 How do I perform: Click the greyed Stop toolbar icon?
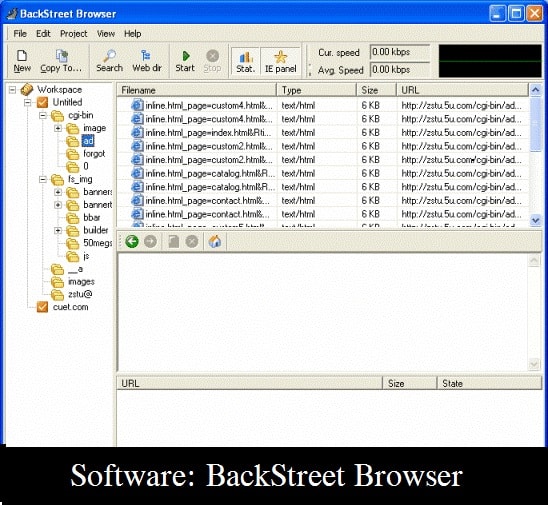pyautogui.click(x=212, y=61)
